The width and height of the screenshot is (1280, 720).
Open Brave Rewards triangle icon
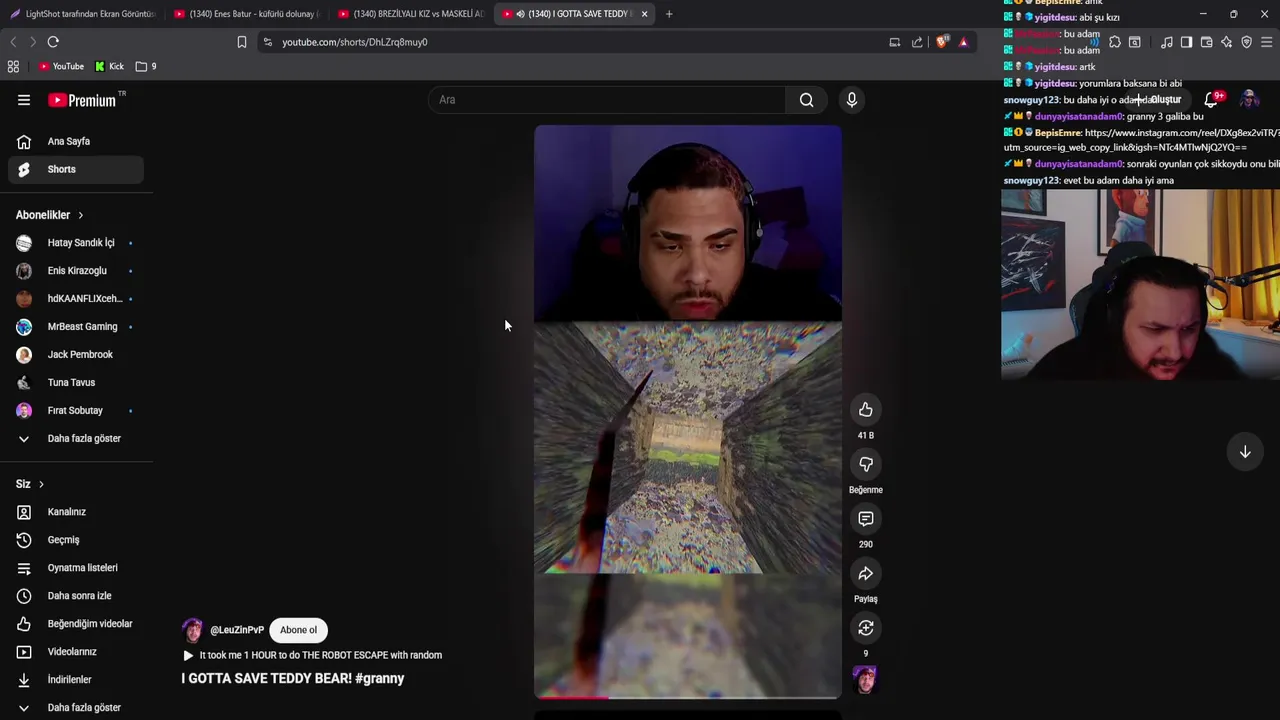point(963,42)
